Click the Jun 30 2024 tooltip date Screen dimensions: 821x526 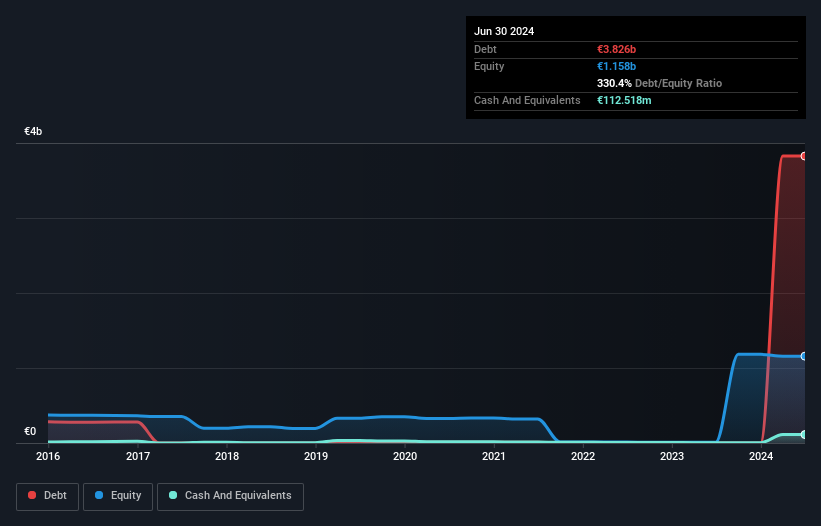pyautogui.click(x=504, y=31)
